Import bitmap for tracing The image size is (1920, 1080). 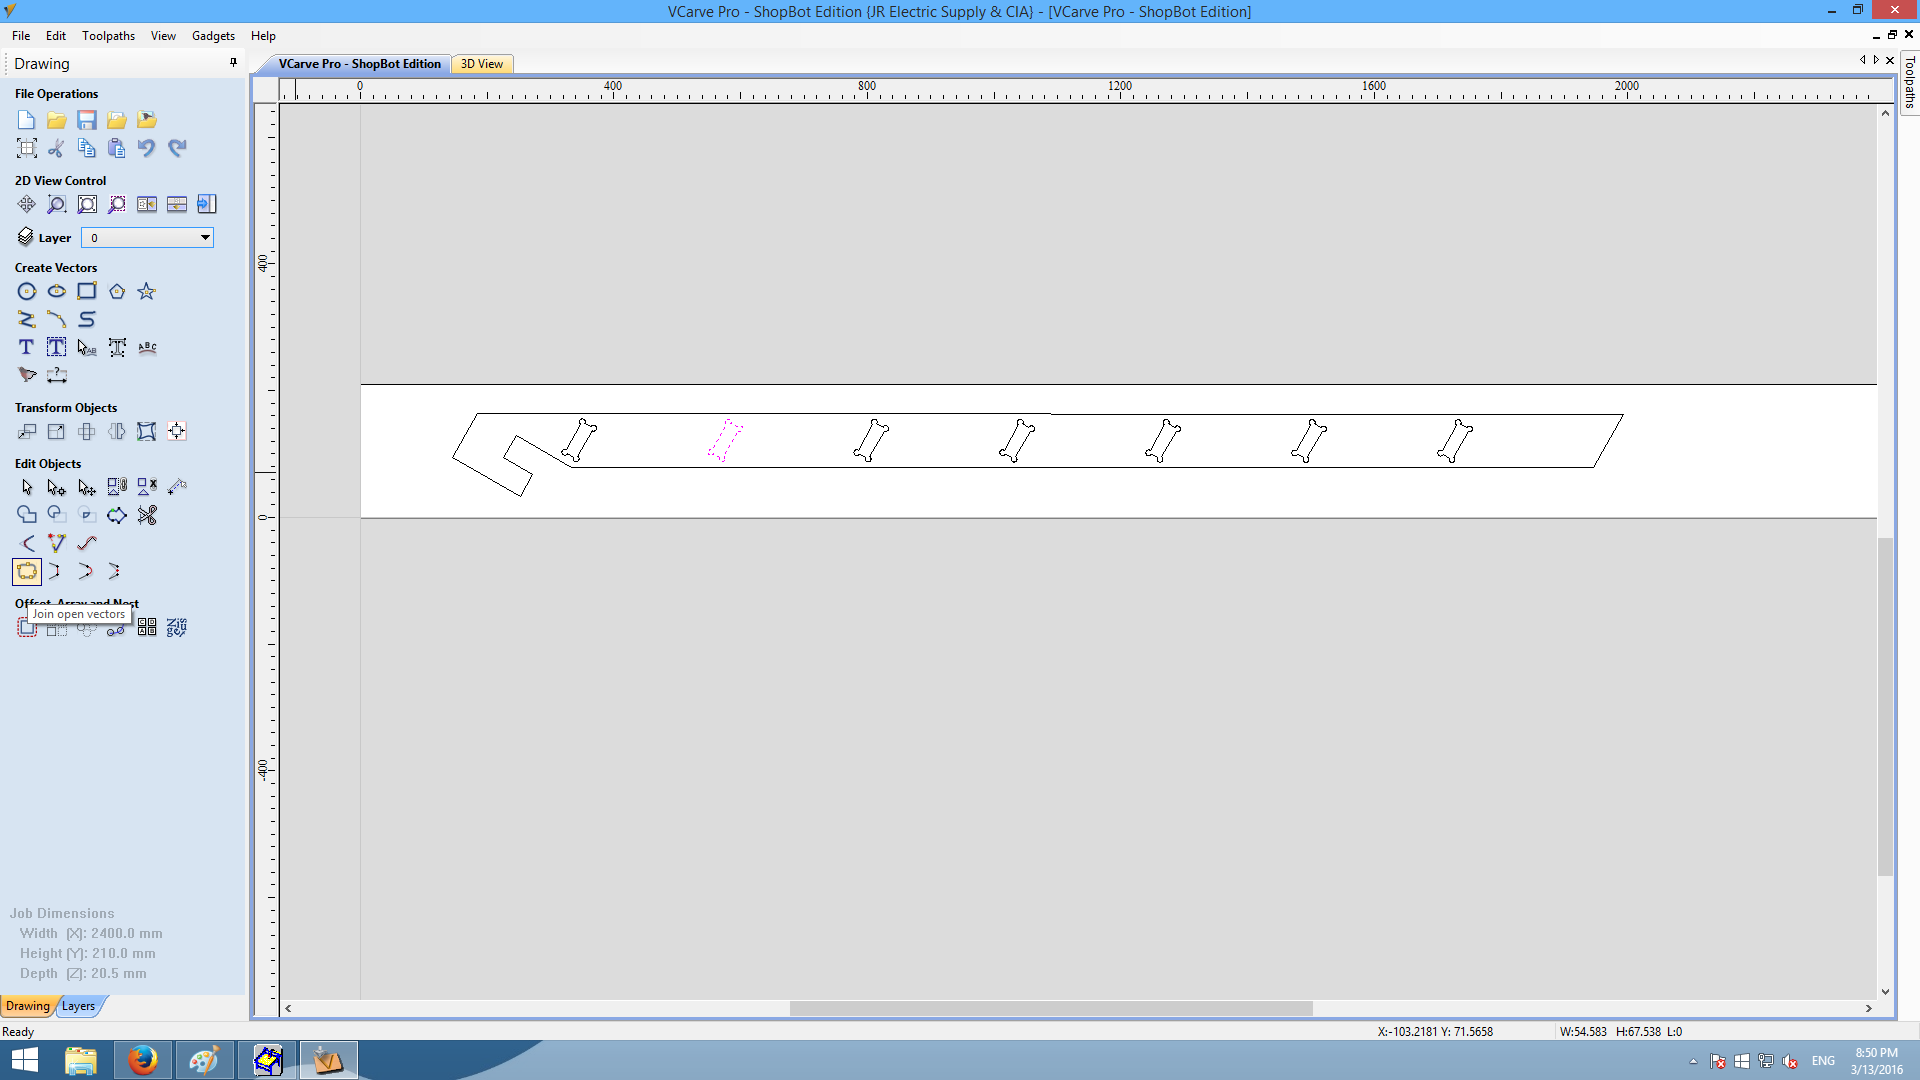147,120
